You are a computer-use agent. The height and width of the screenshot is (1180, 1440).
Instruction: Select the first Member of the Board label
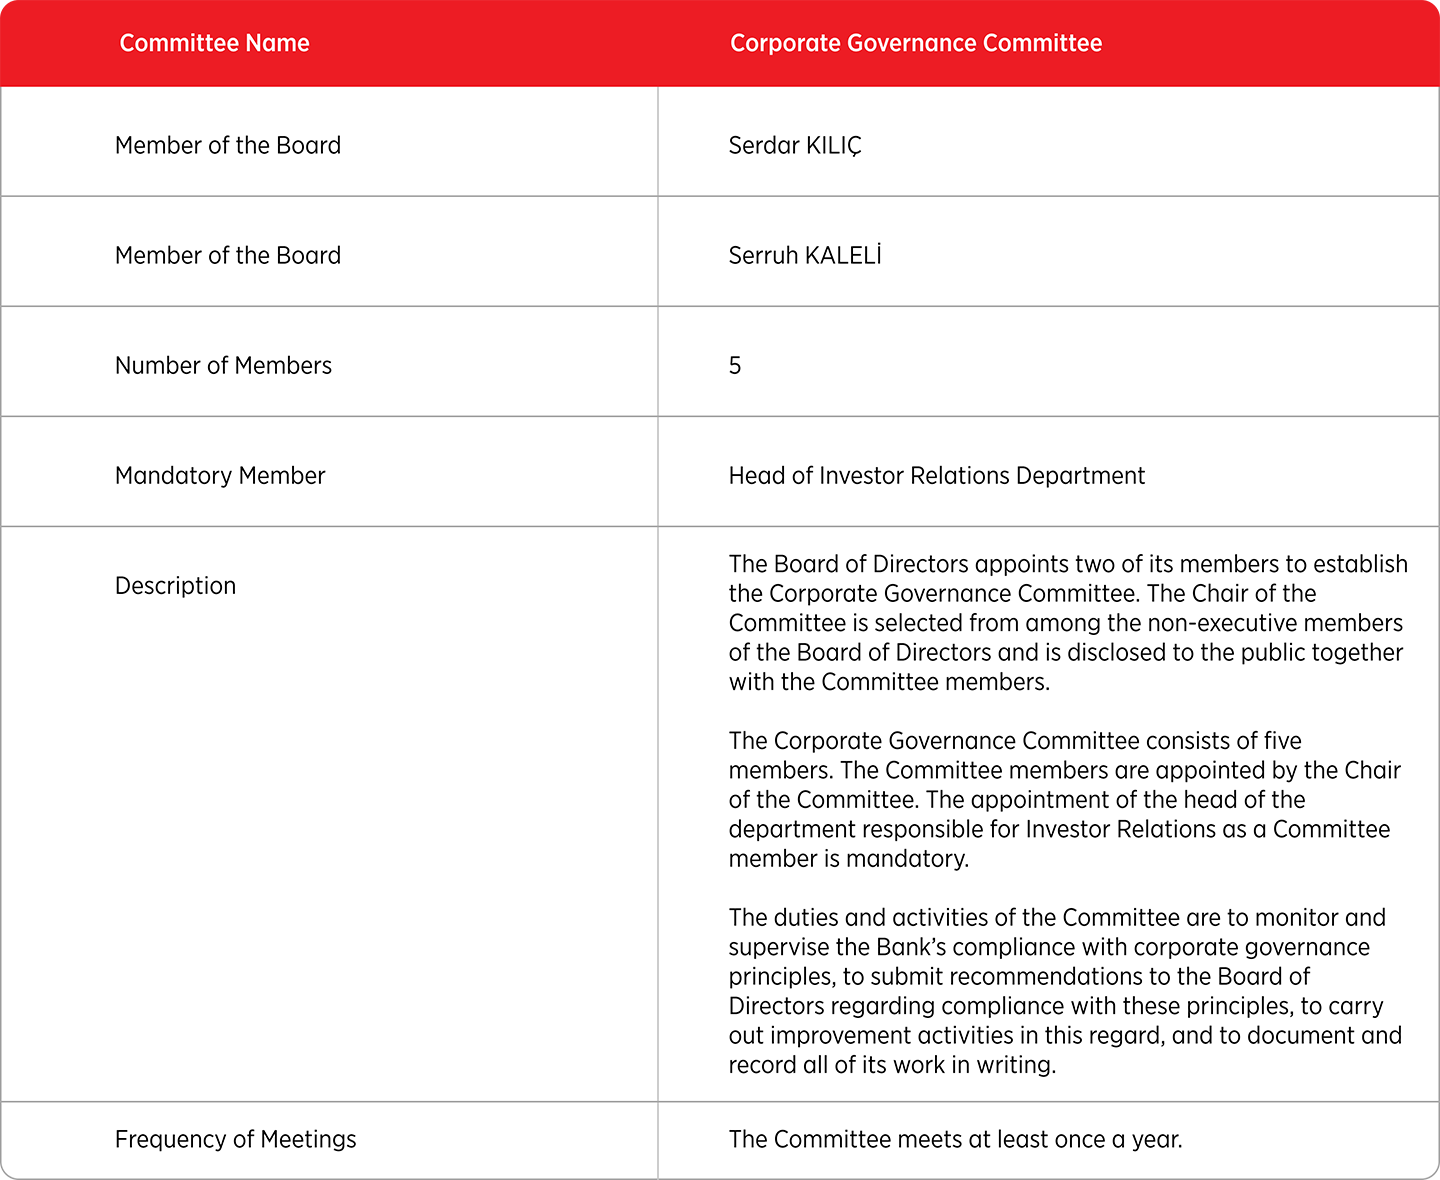[x=228, y=145]
